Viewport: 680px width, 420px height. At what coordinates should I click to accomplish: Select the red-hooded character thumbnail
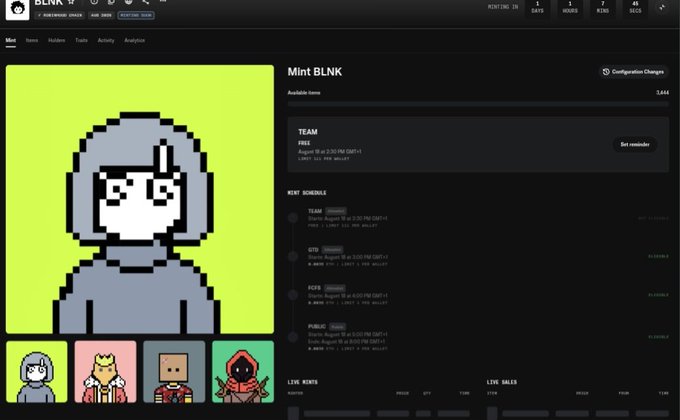pyautogui.click(x=243, y=372)
